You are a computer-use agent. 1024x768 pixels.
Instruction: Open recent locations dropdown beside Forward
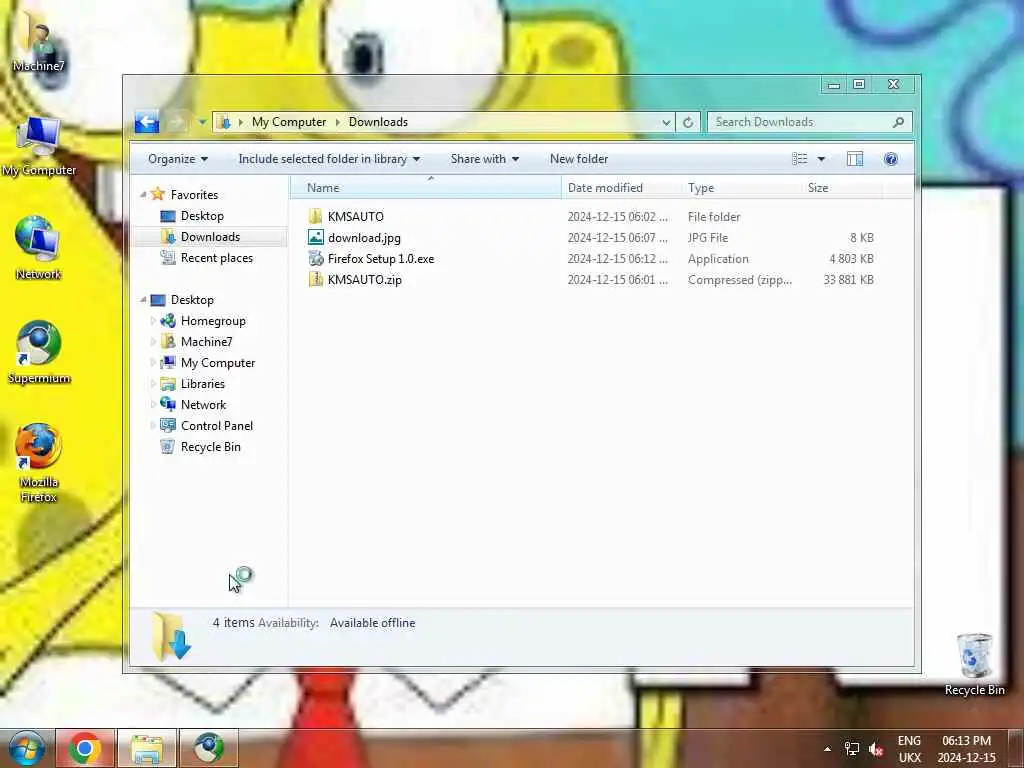(202, 122)
